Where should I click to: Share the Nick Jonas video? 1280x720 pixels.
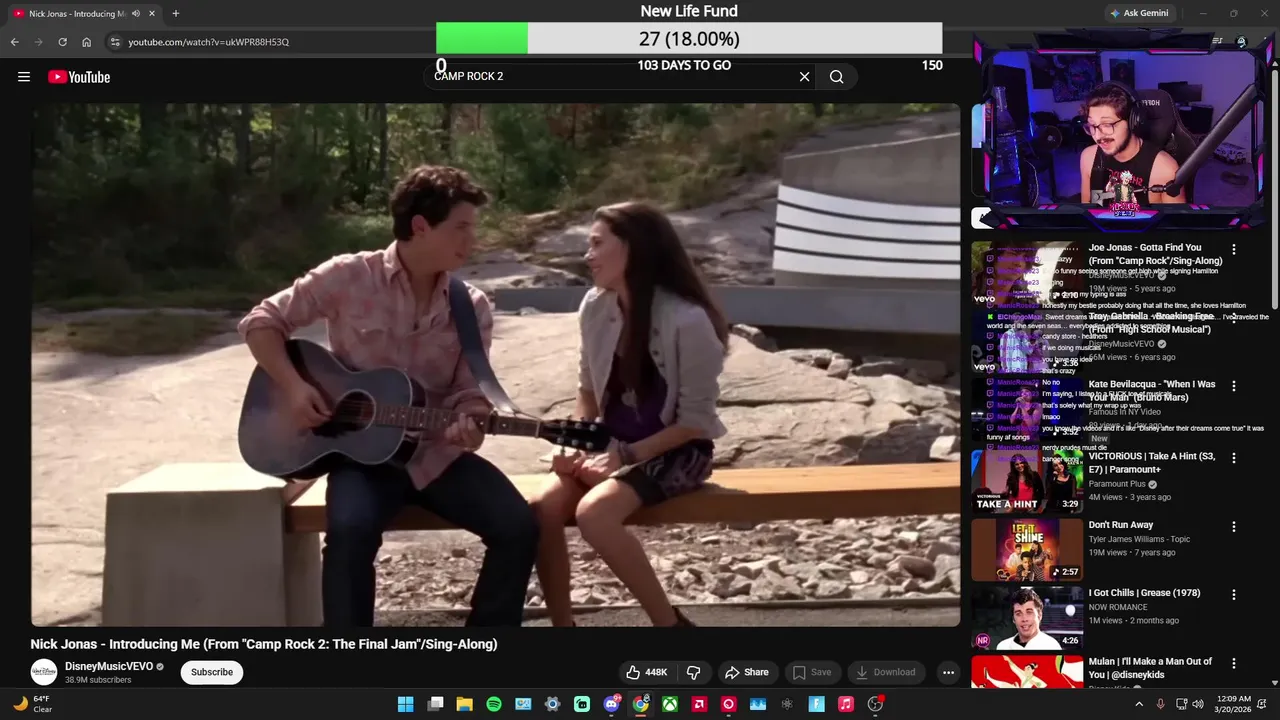click(747, 672)
